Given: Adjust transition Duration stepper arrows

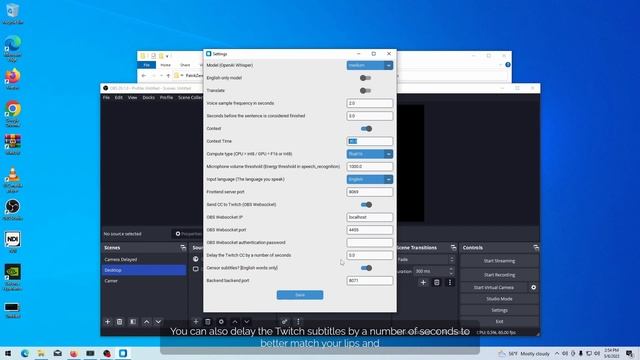Looking at the screenshot, I should [x=451, y=271].
